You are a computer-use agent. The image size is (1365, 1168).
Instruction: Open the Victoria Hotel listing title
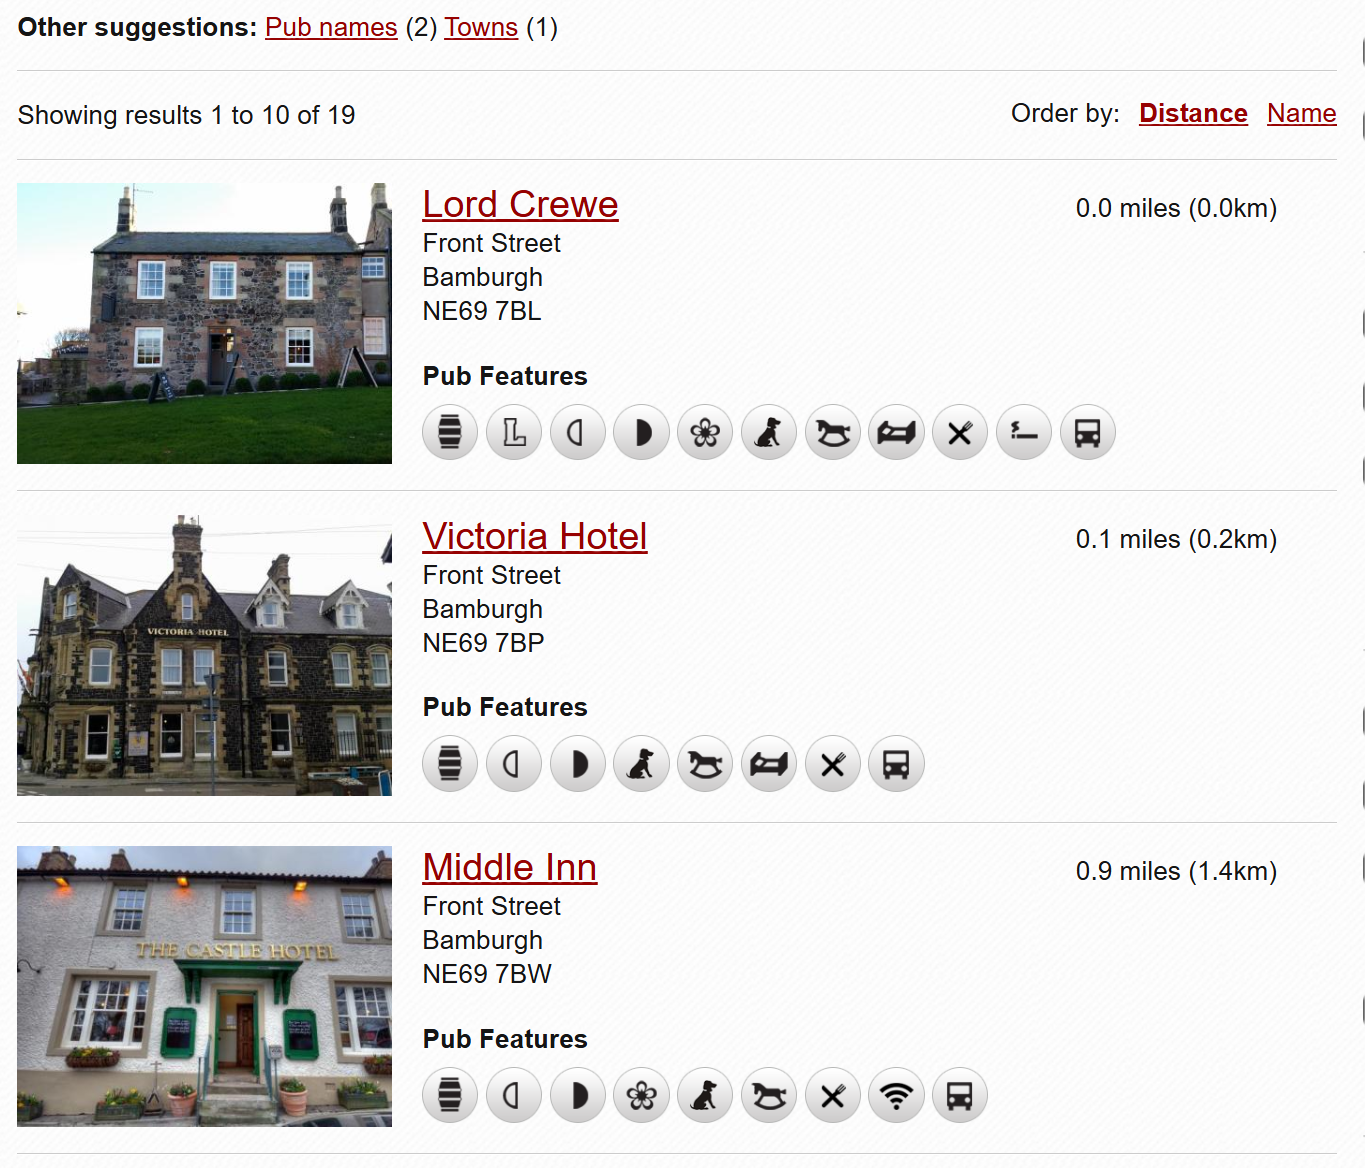coord(535,537)
